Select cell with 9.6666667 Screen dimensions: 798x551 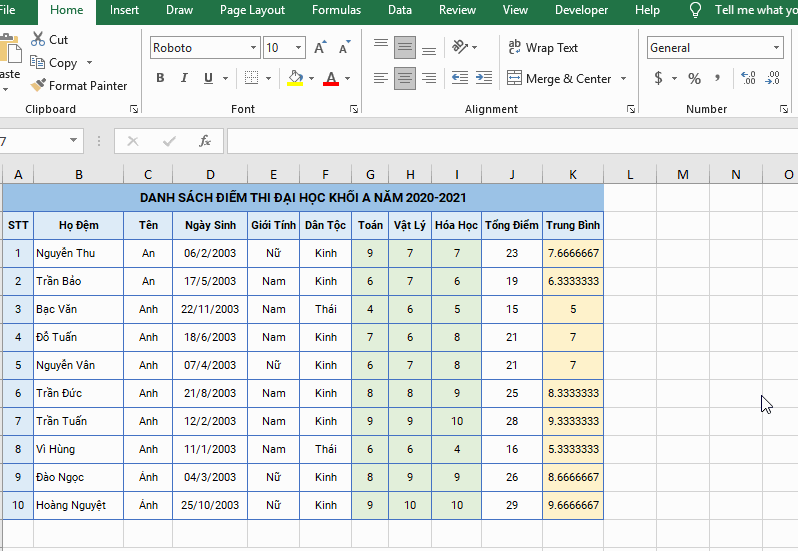coord(573,505)
